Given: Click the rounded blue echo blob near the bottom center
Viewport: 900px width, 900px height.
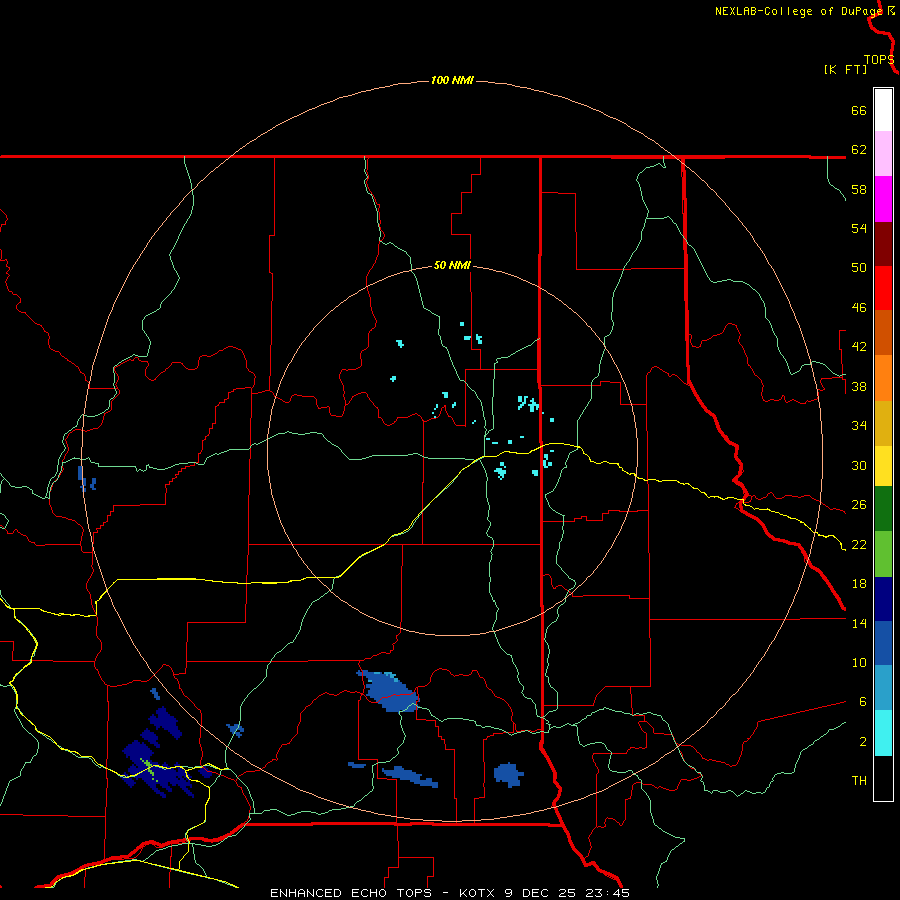Looking at the screenshot, I should click(509, 774).
